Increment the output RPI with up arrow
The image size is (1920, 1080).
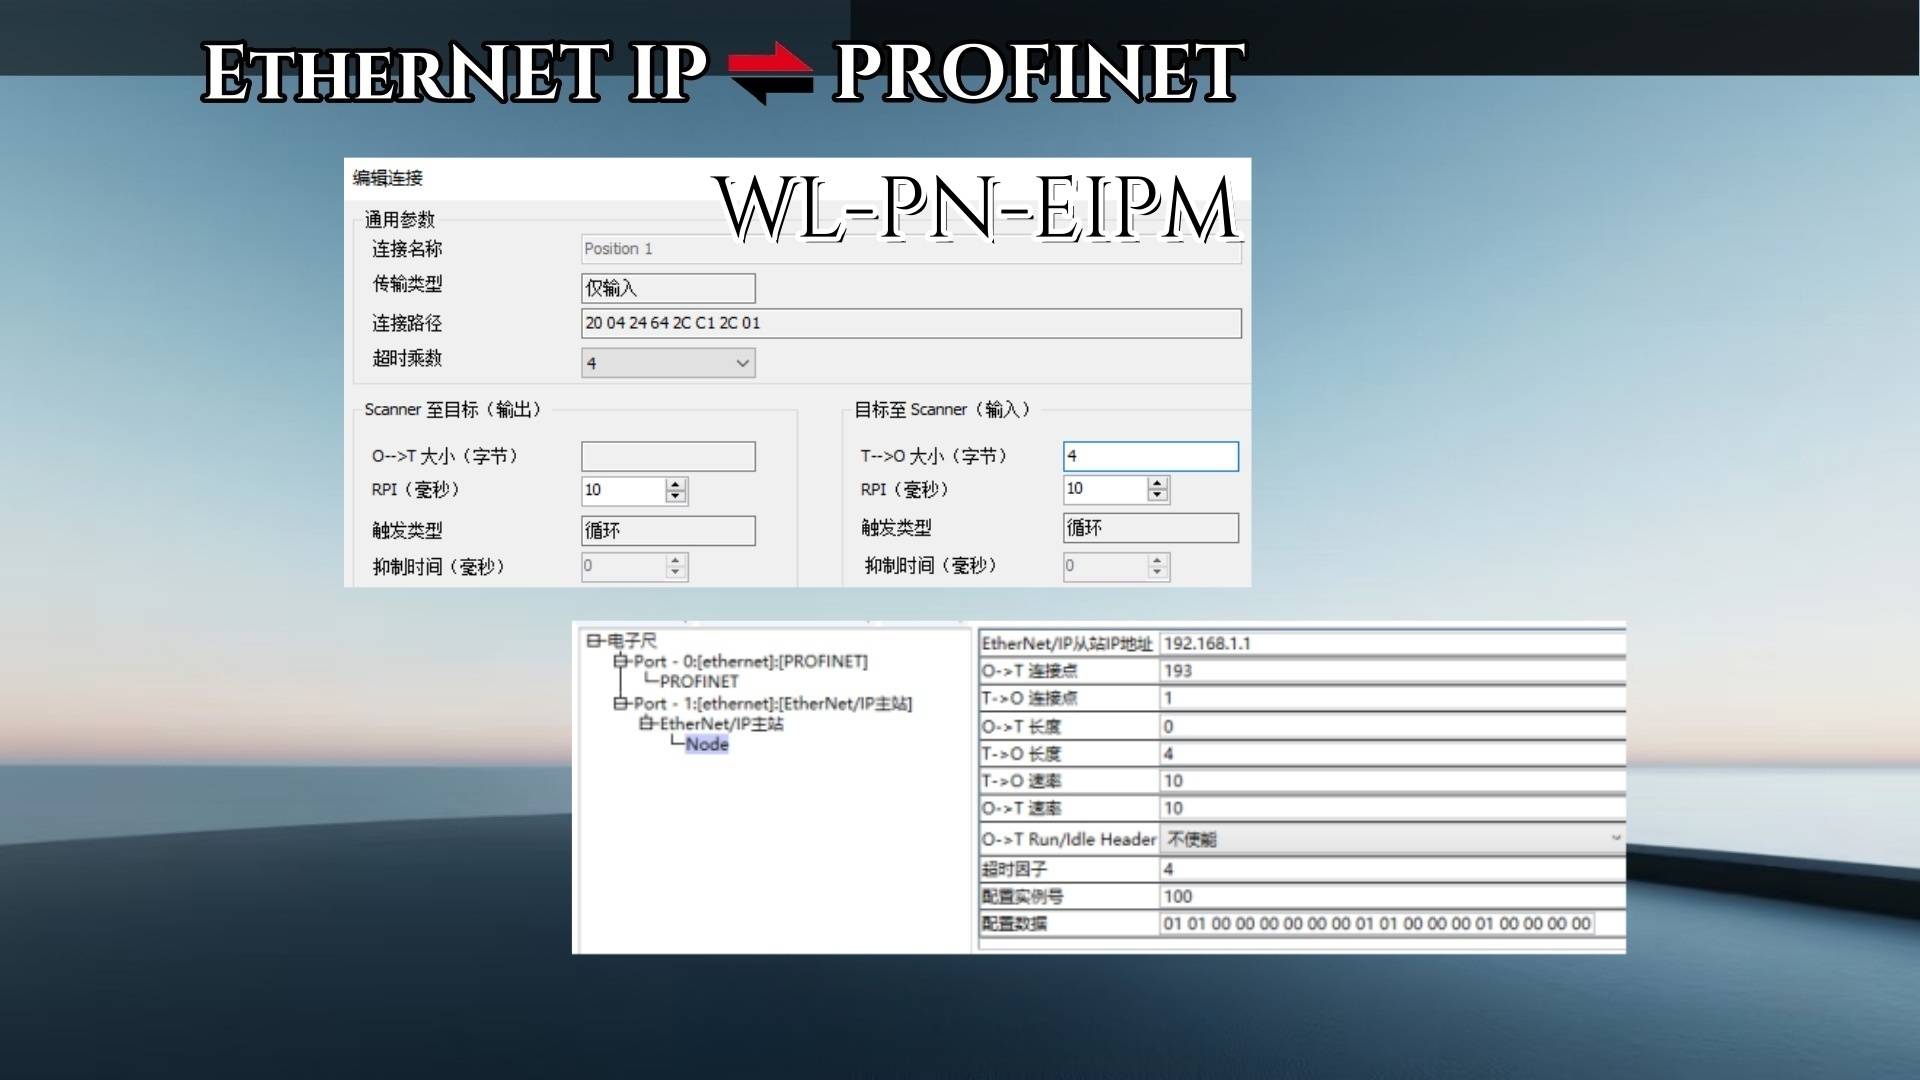pyautogui.click(x=677, y=485)
